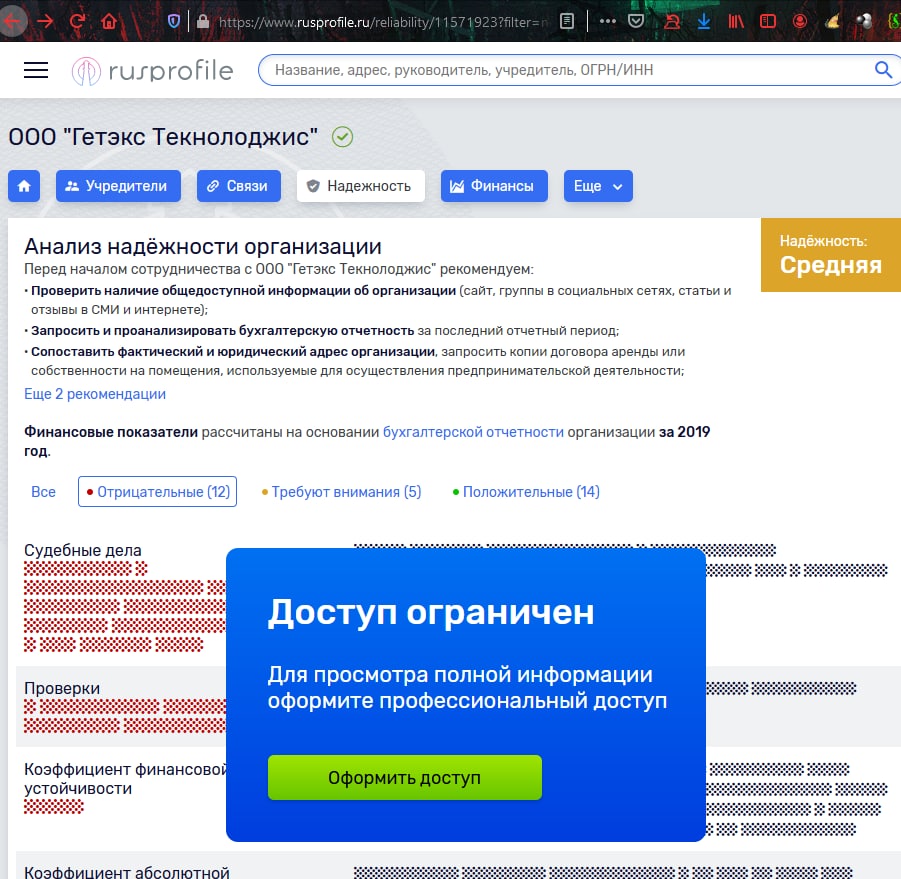Click the Судебные дела row heading

[83, 550]
